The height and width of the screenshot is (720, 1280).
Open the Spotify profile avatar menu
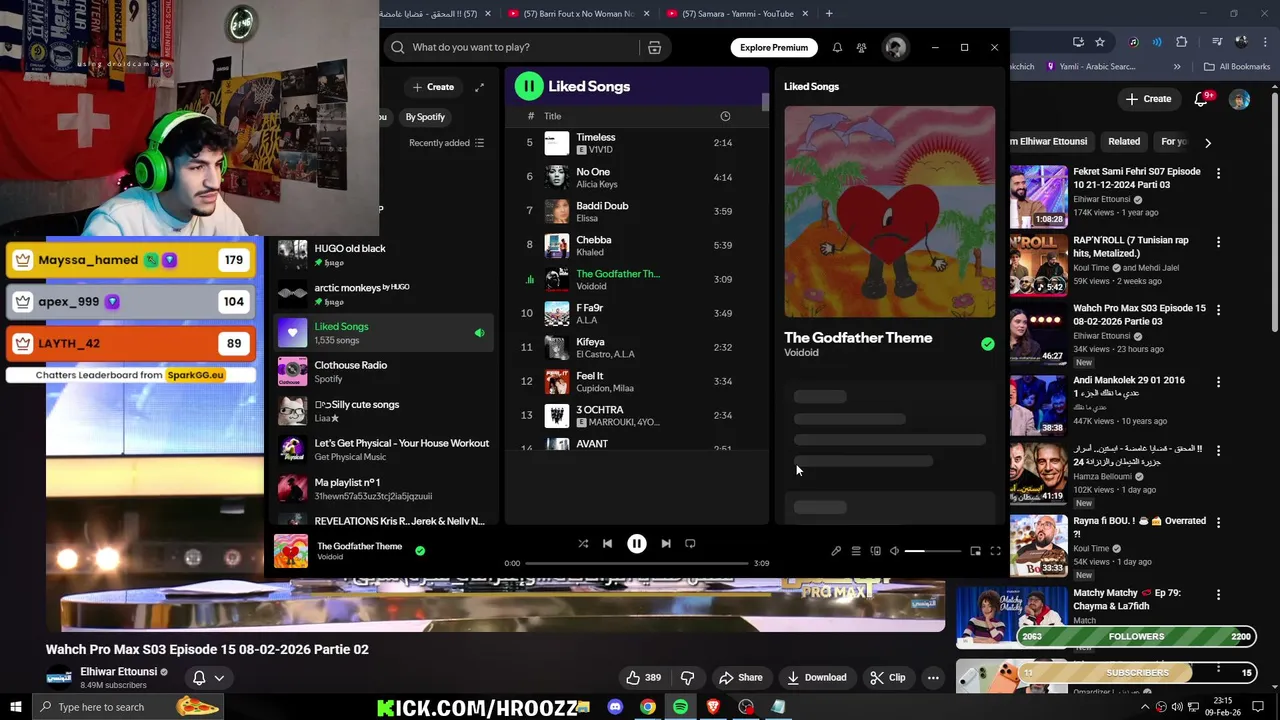[895, 47]
